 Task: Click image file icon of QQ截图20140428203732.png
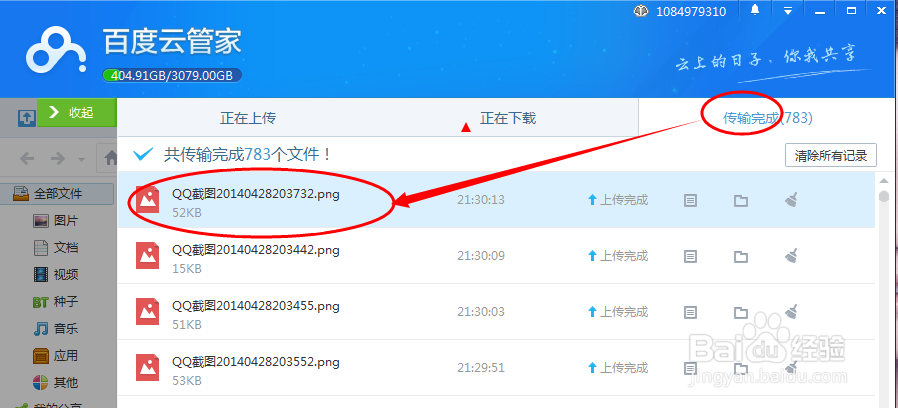tap(147, 200)
